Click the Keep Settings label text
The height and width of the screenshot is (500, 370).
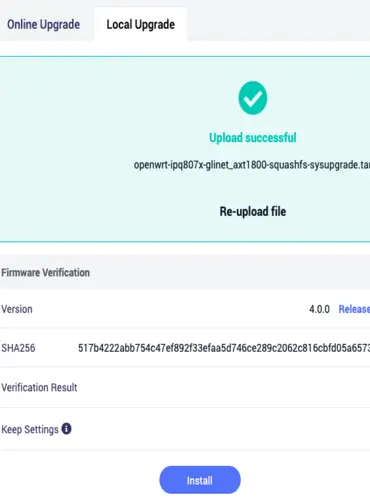pyautogui.click(x=30, y=429)
